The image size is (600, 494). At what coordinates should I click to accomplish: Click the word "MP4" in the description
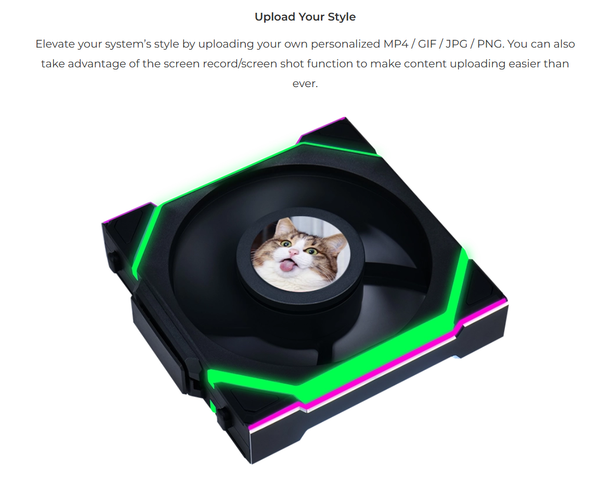click(x=395, y=44)
